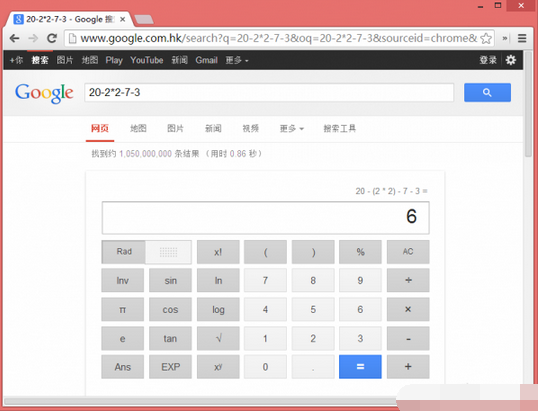Close the Google search tab
The width and height of the screenshot is (538, 411).
pos(122,20)
